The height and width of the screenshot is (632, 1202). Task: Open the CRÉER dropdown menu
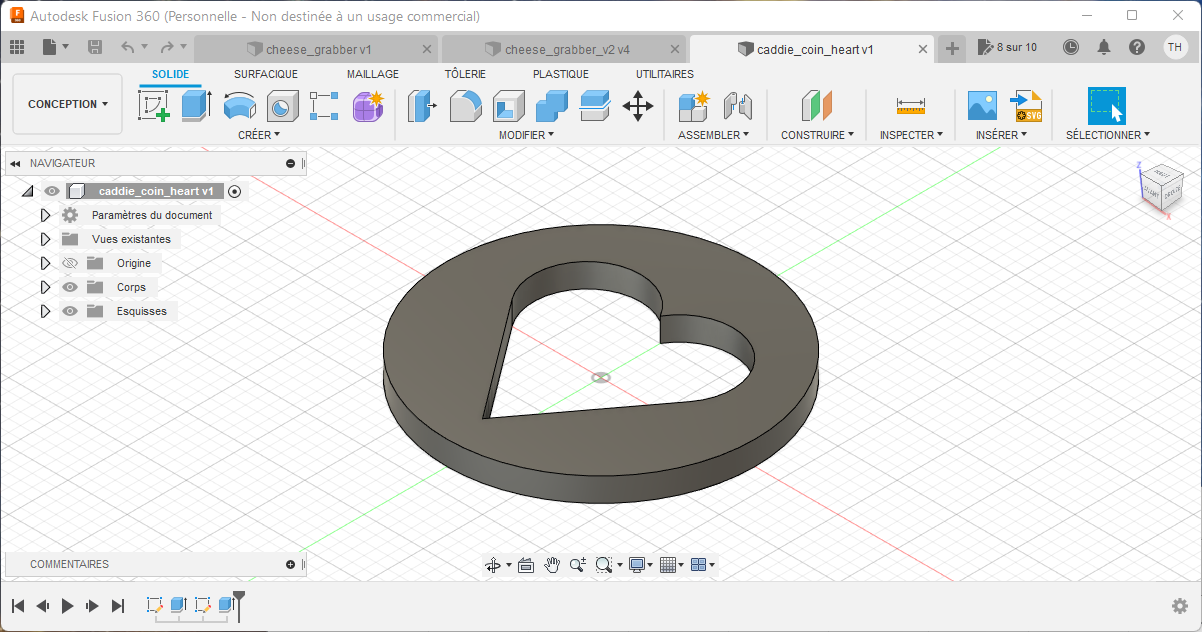pyautogui.click(x=259, y=134)
